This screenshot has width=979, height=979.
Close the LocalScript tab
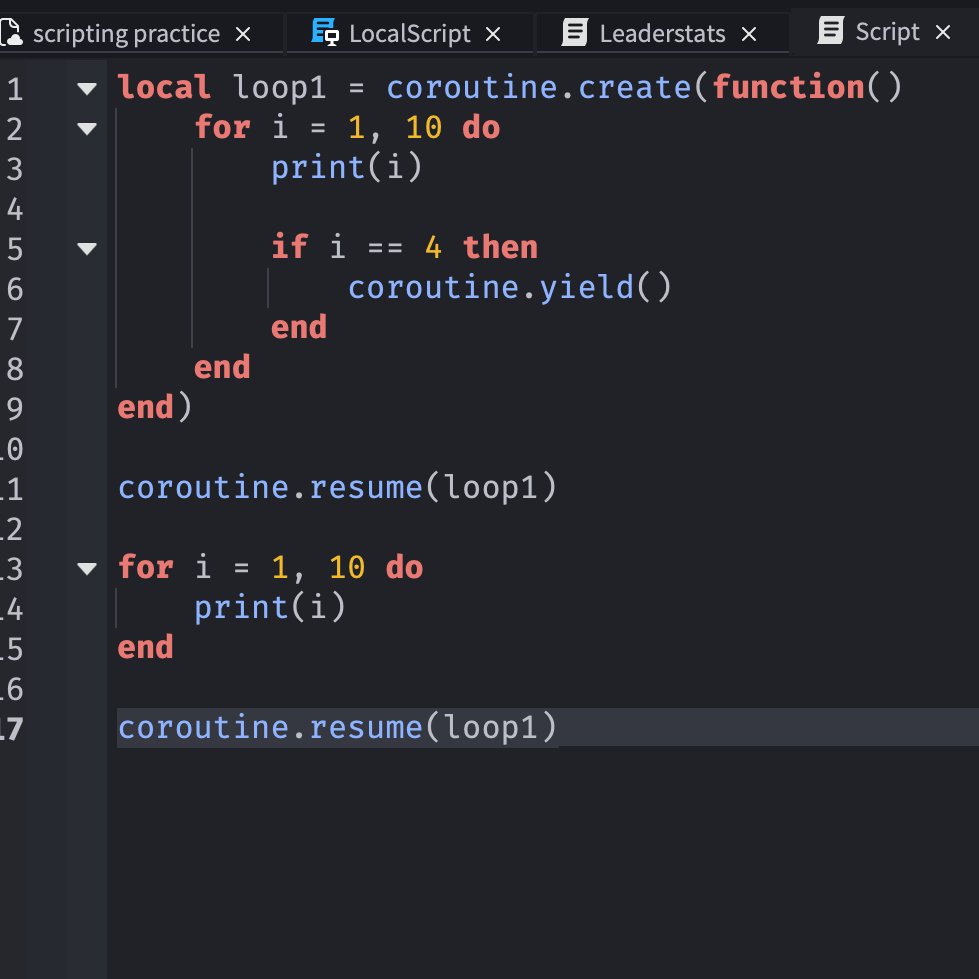tap(493, 34)
